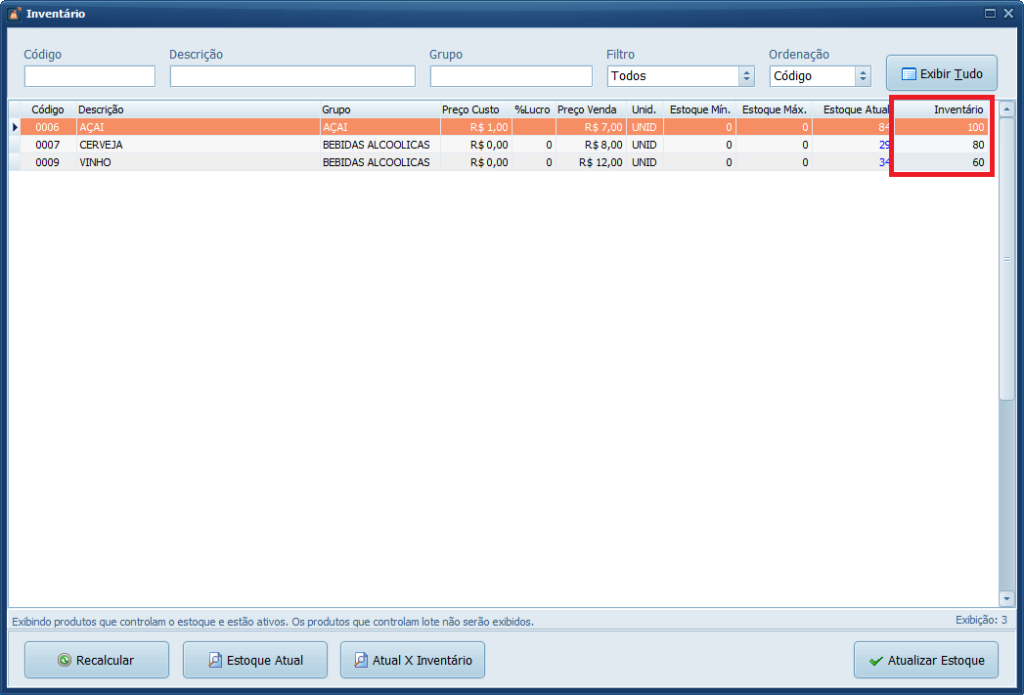The image size is (1024, 695).
Task: Open the Filtro dropdown
Action: click(746, 76)
